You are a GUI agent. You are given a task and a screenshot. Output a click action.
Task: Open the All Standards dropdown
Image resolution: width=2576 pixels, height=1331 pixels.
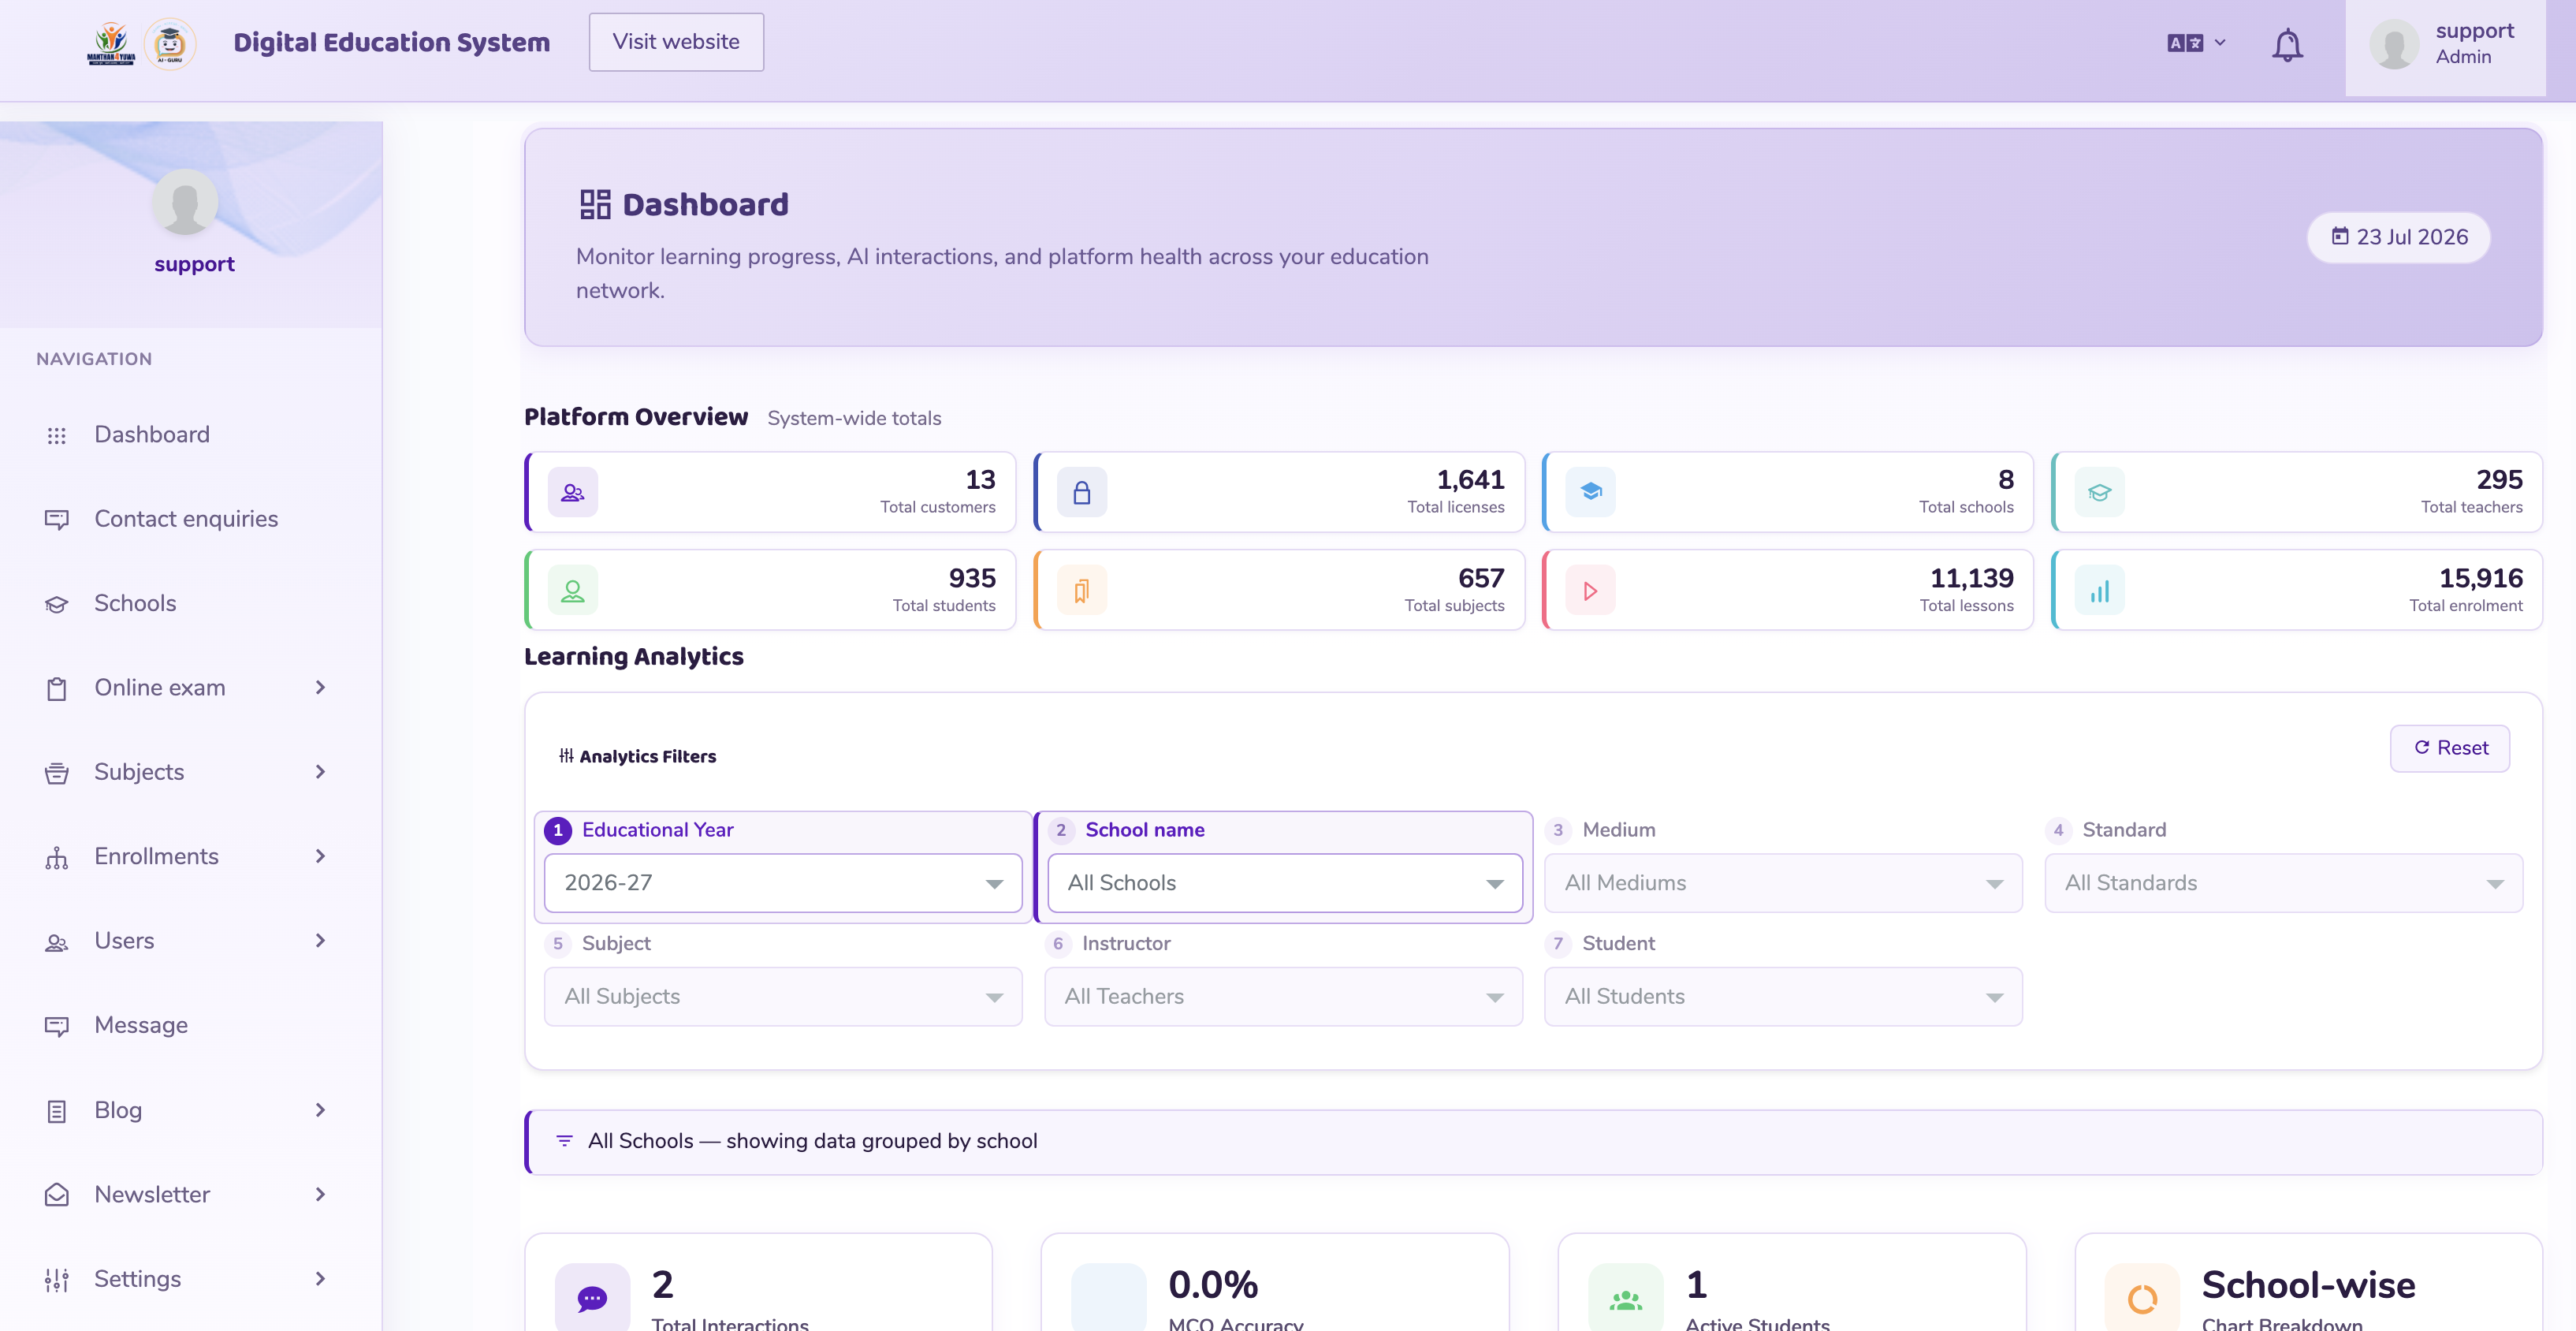(2284, 883)
